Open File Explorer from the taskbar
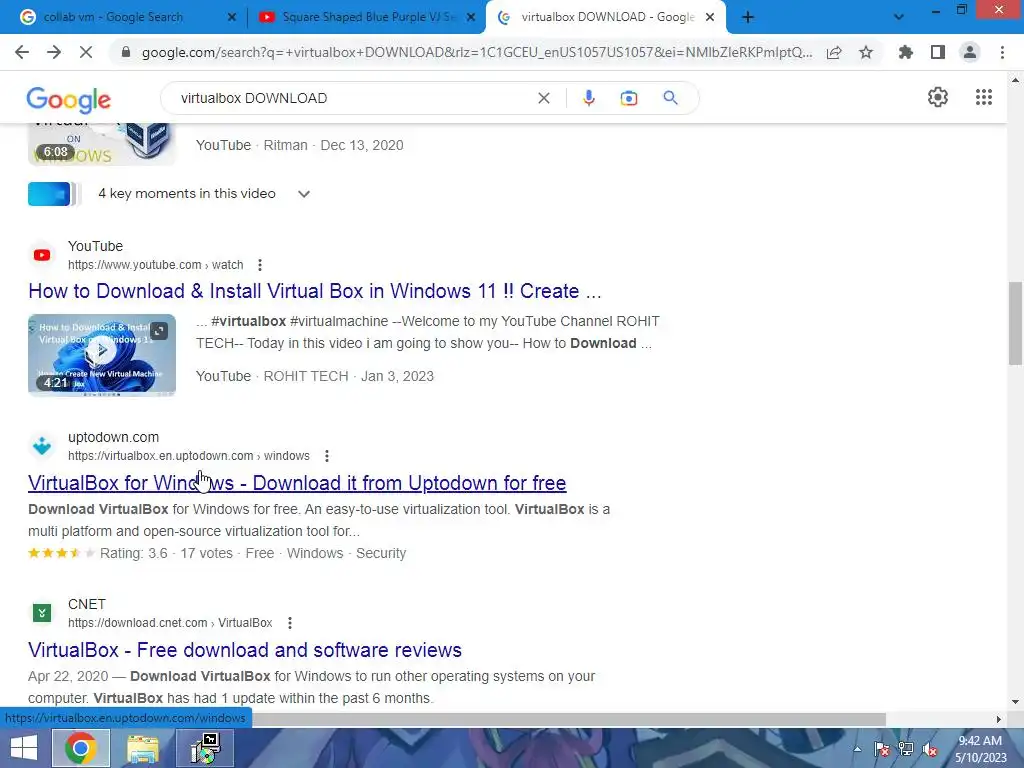 (143, 748)
